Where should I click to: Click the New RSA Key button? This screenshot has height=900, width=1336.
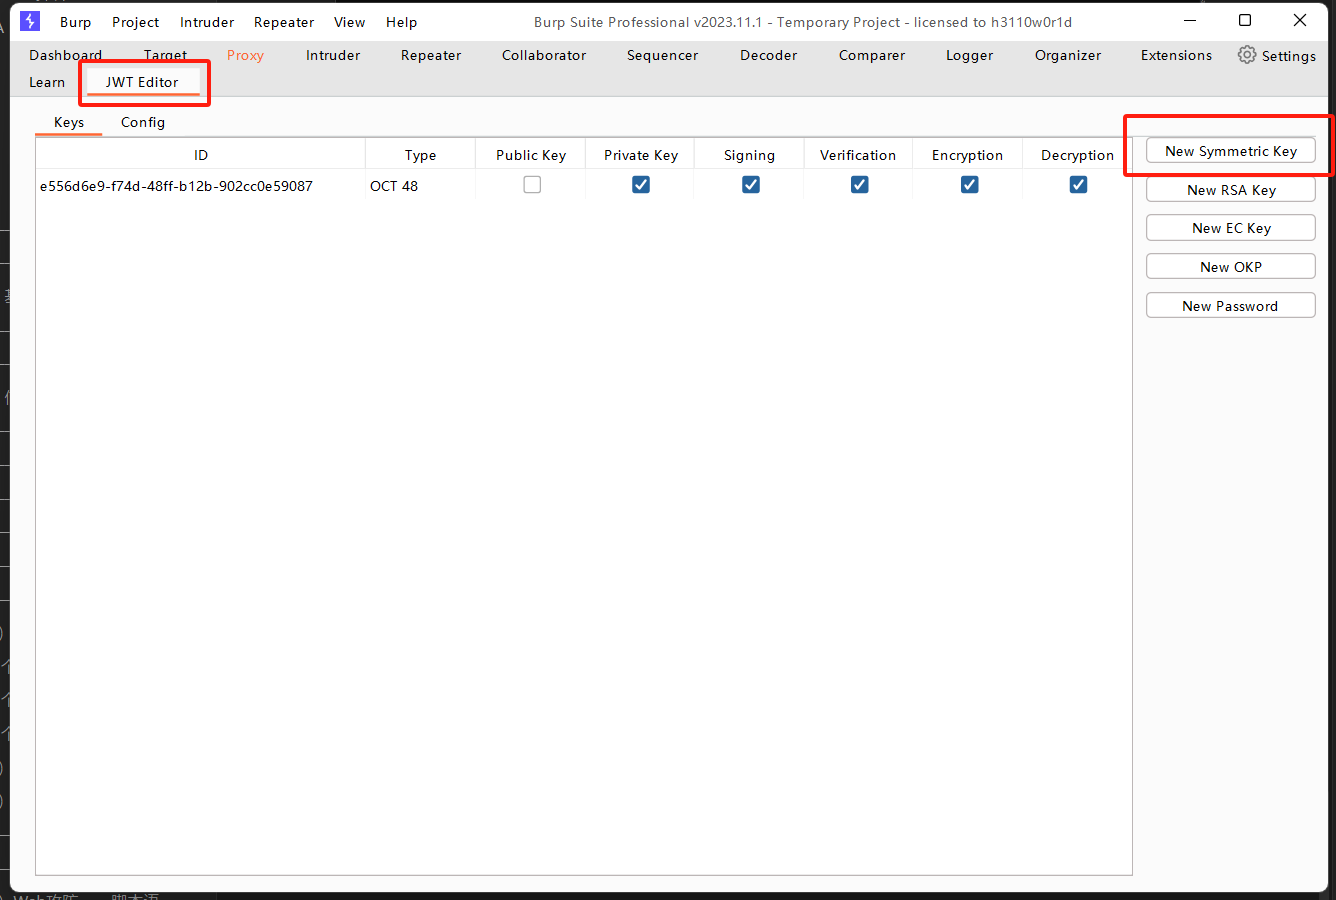(x=1231, y=190)
